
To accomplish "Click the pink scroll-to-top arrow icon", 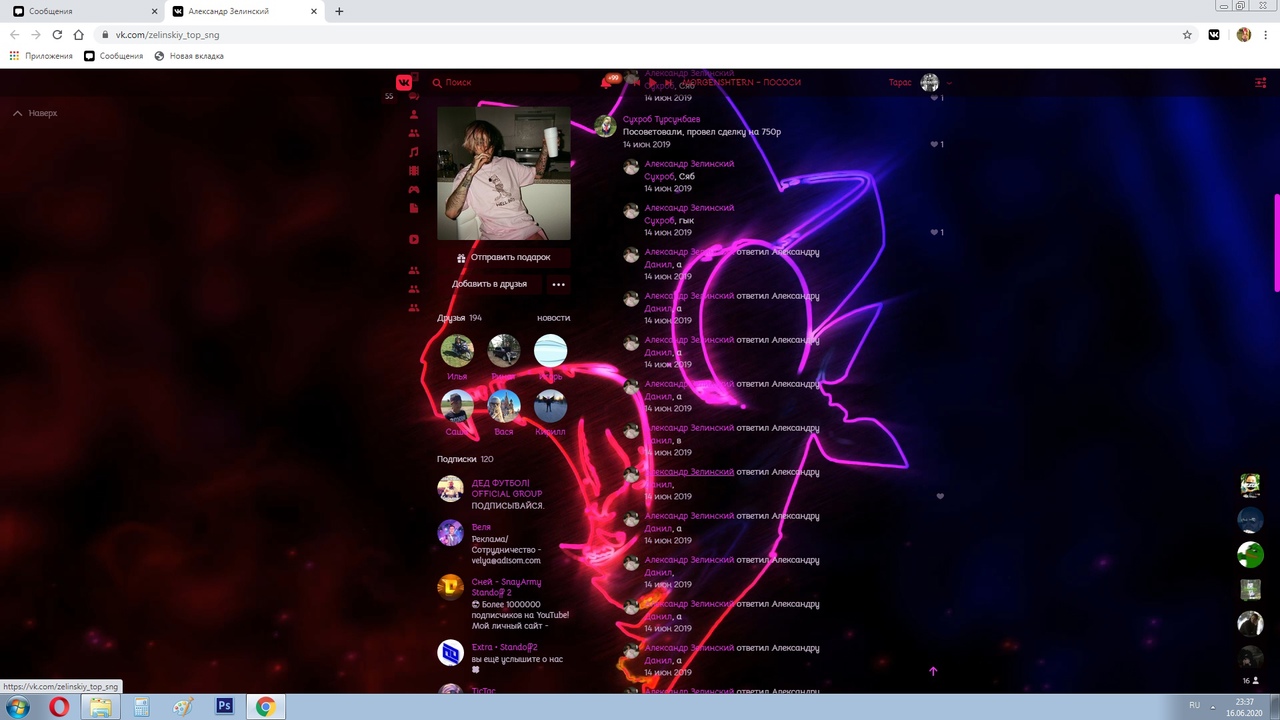I will coord(933,671).
